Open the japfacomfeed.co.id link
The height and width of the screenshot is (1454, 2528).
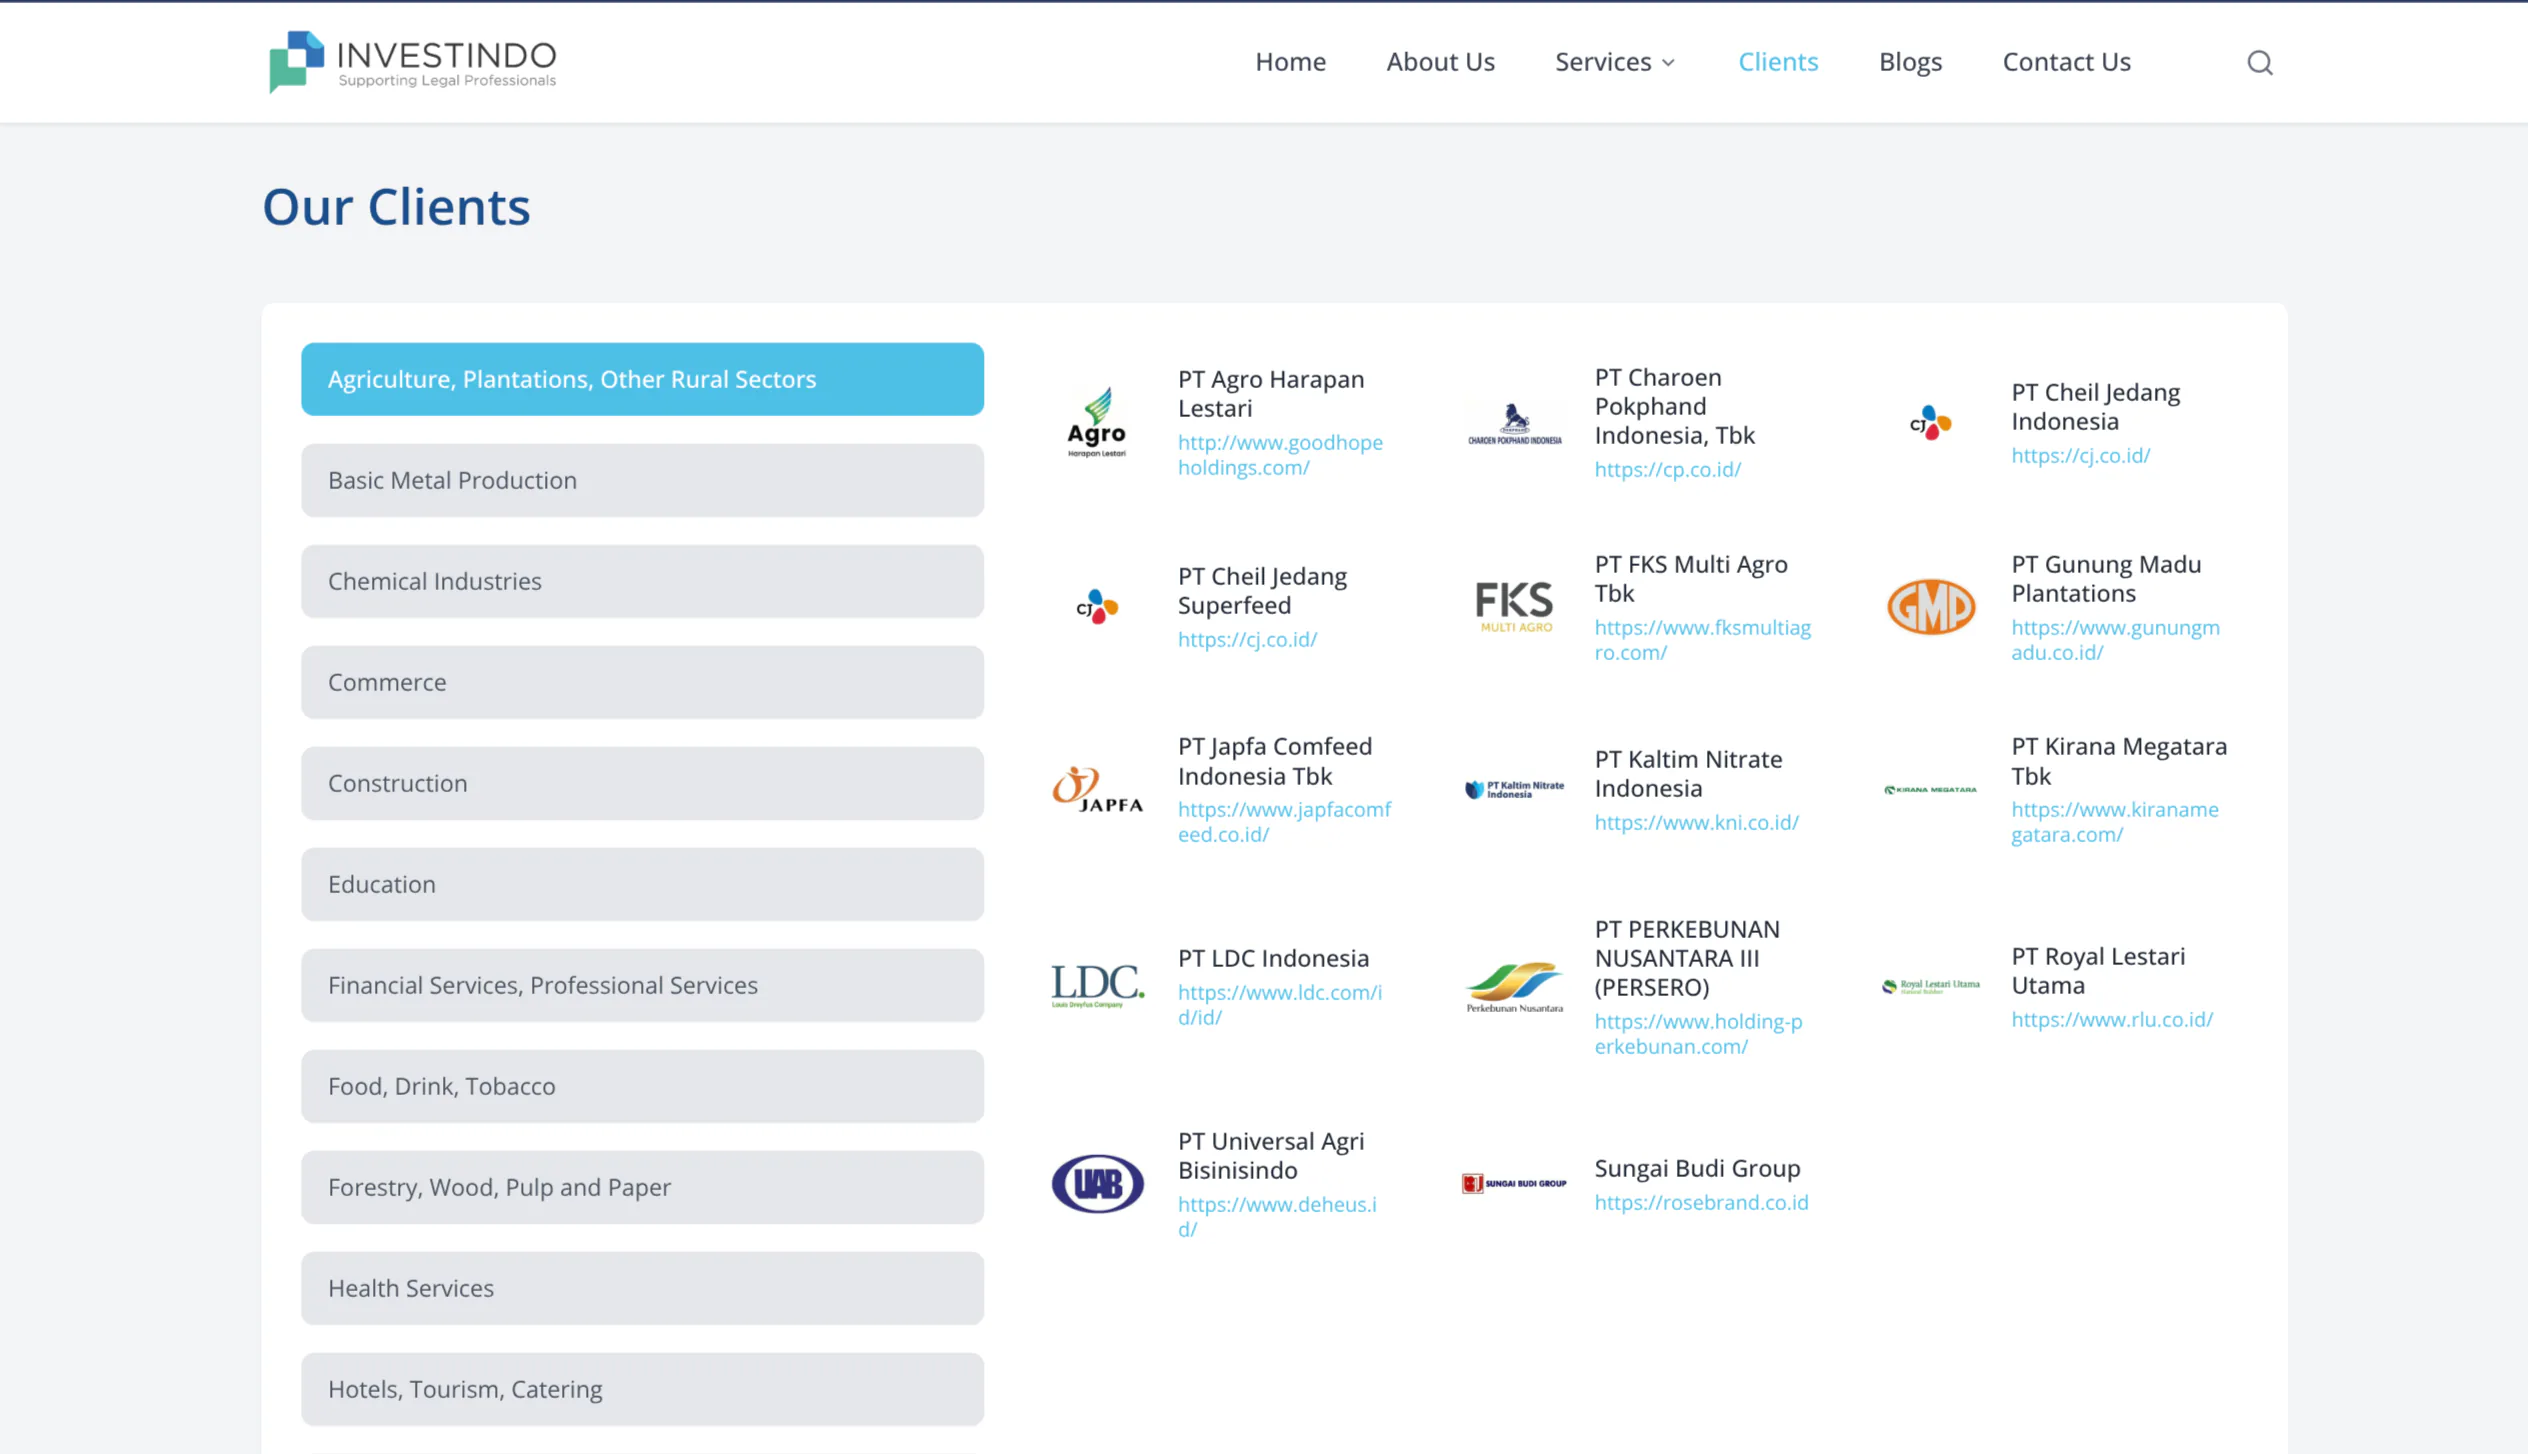pyautogui.click(x=1284, y=822)
